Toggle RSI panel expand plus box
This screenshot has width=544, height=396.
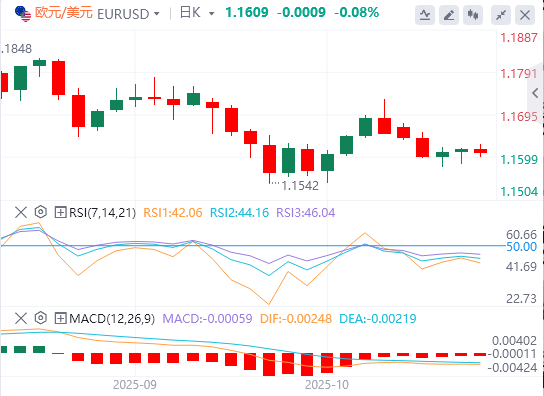tap(60, 212)
